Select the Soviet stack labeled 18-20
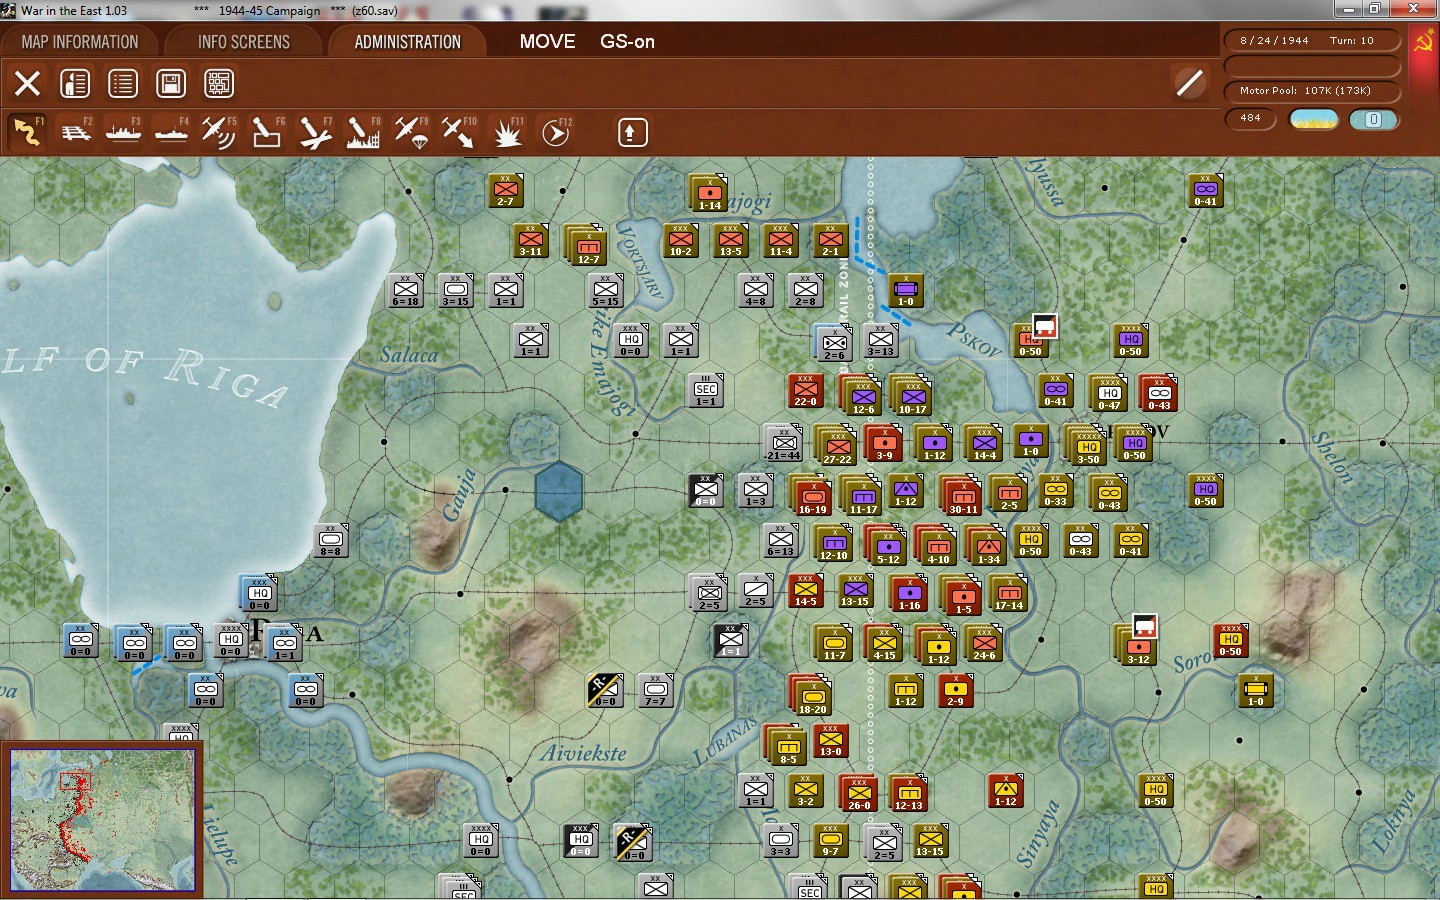The image size is (1440, 900). point(811,695)
